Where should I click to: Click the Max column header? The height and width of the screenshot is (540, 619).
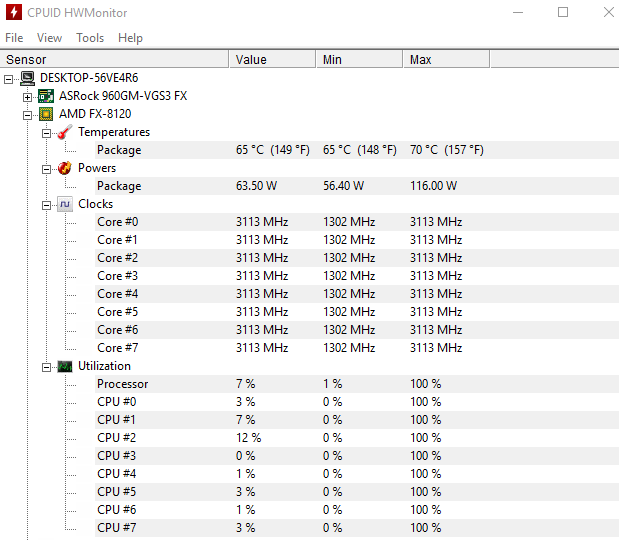446,60
